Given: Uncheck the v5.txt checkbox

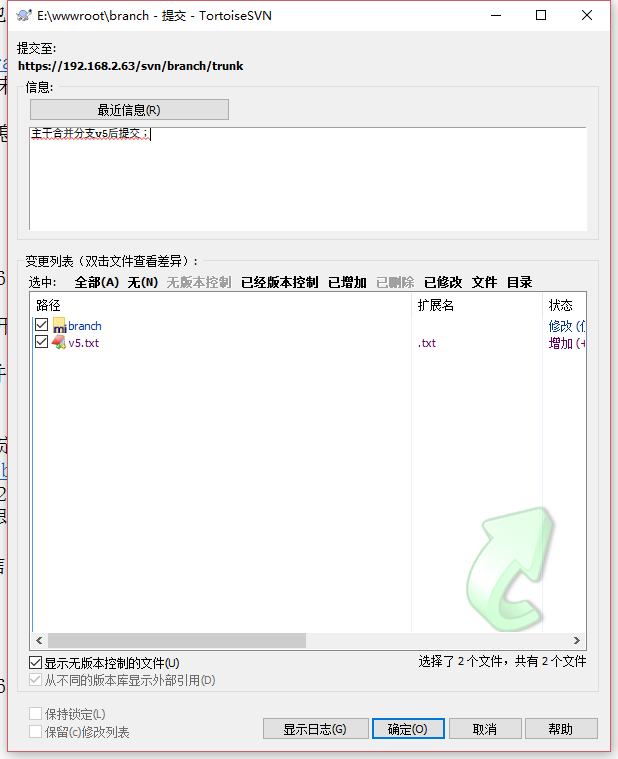Looking at the screenshot, I should tap(42, 342).
